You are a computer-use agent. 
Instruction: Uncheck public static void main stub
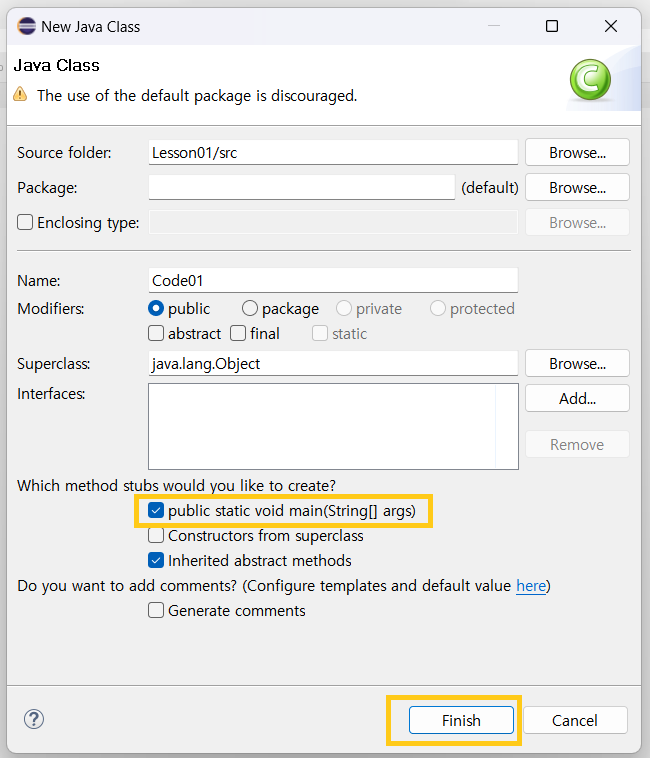(x=156, y=511)
